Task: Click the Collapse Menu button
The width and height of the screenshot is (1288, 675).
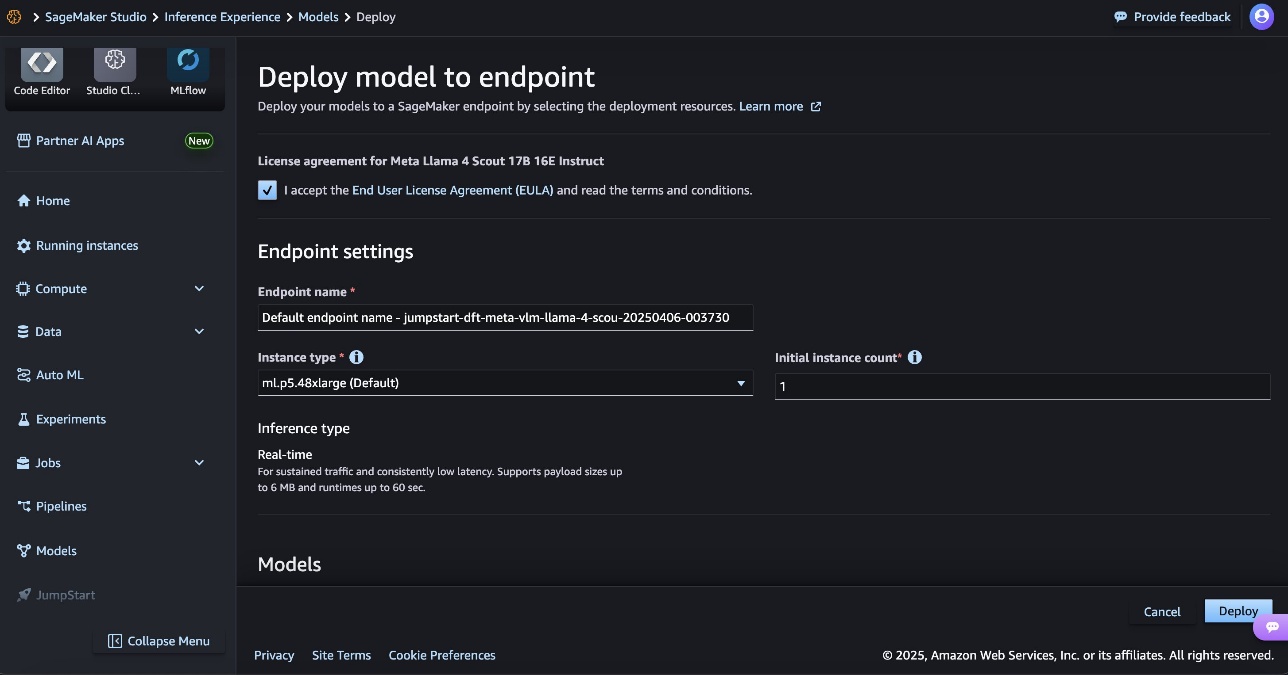Action: pos(159,641)
